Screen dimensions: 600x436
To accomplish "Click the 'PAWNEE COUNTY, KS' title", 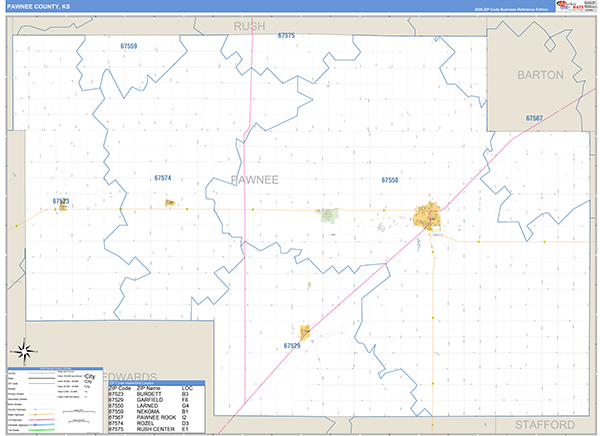I will (x=38, y=7).
